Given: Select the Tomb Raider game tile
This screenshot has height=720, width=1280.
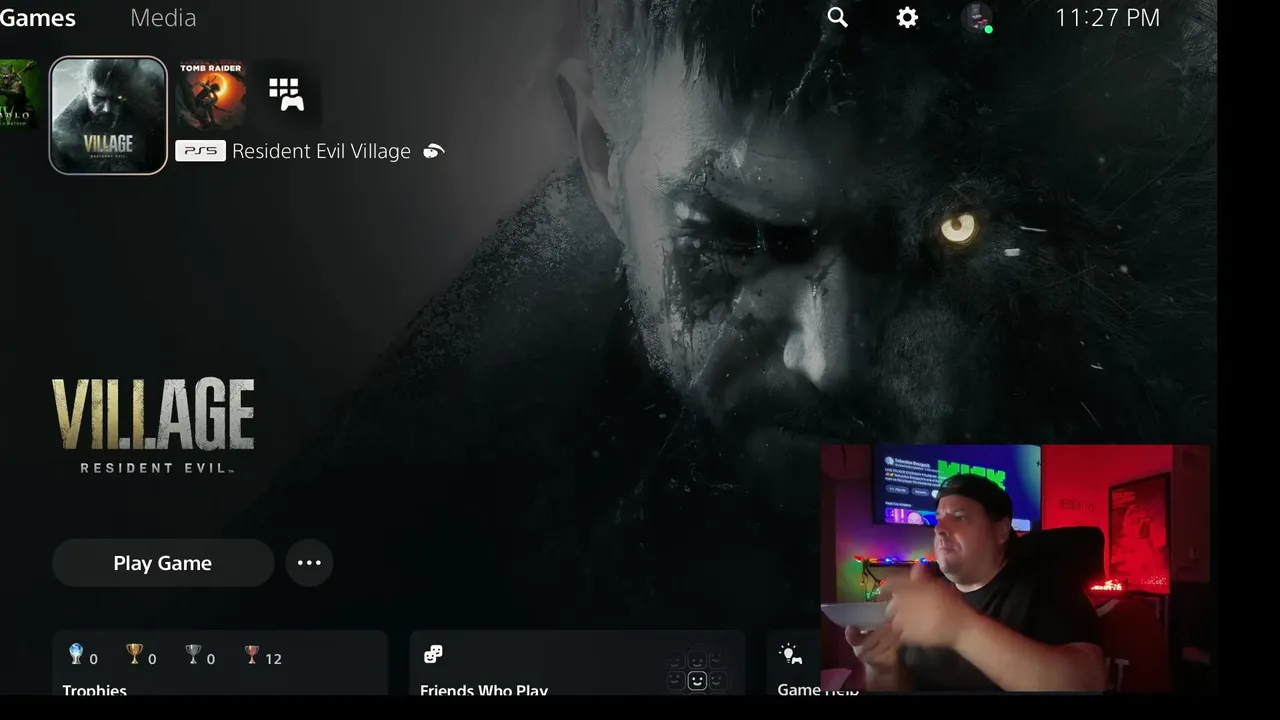Looking at the screenshot, I should tap(211, 95).
